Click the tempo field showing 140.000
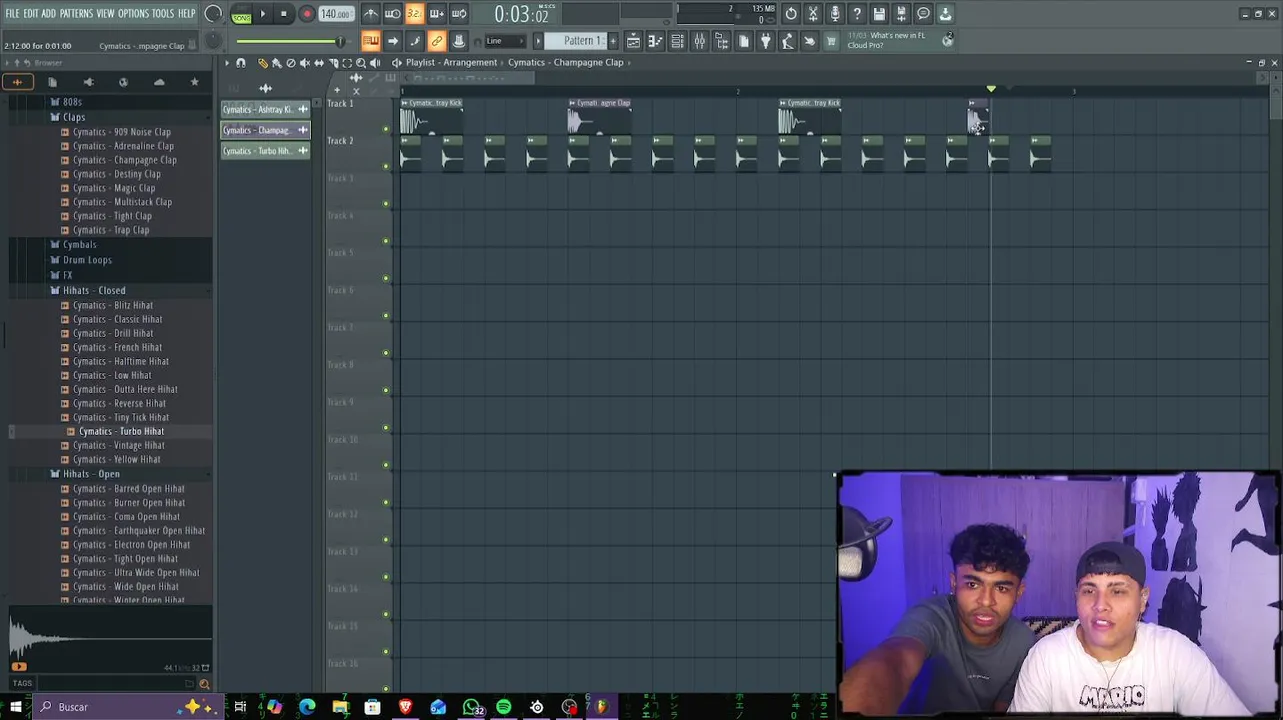The height and width of the screenshot is (720, 1283). [x=336, y=14]
